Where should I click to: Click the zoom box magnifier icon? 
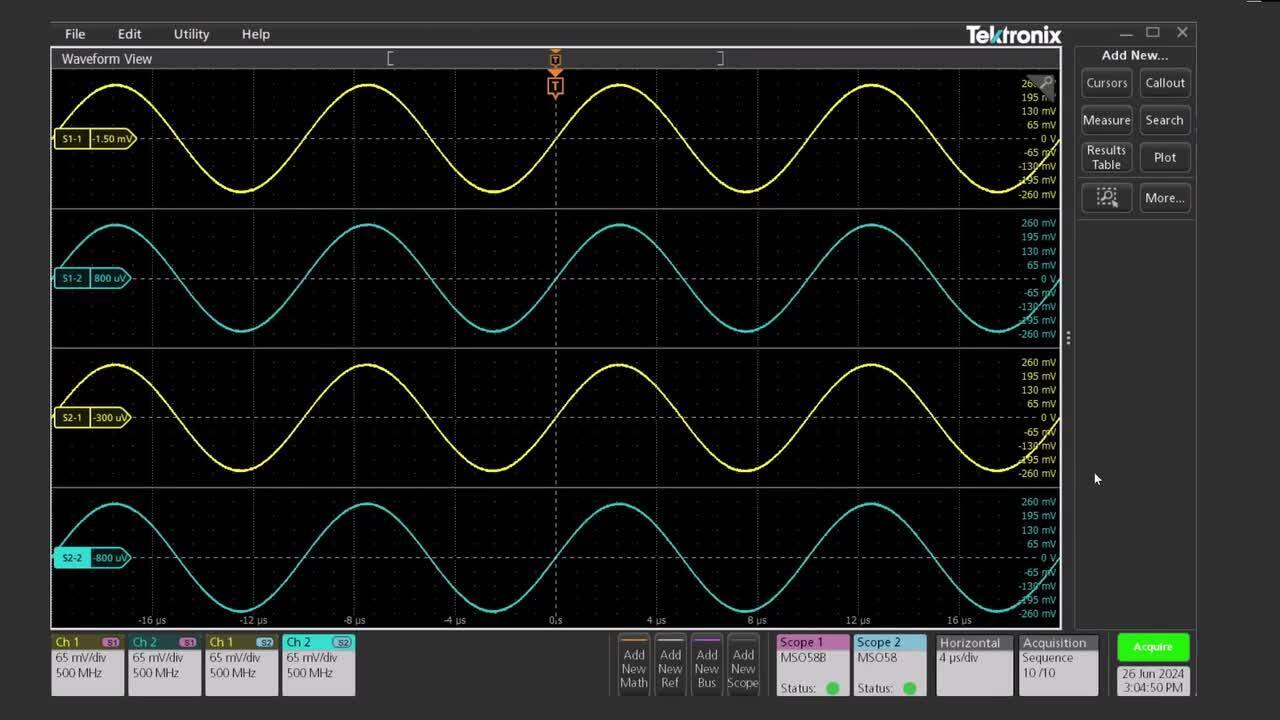pos(1106,197)
